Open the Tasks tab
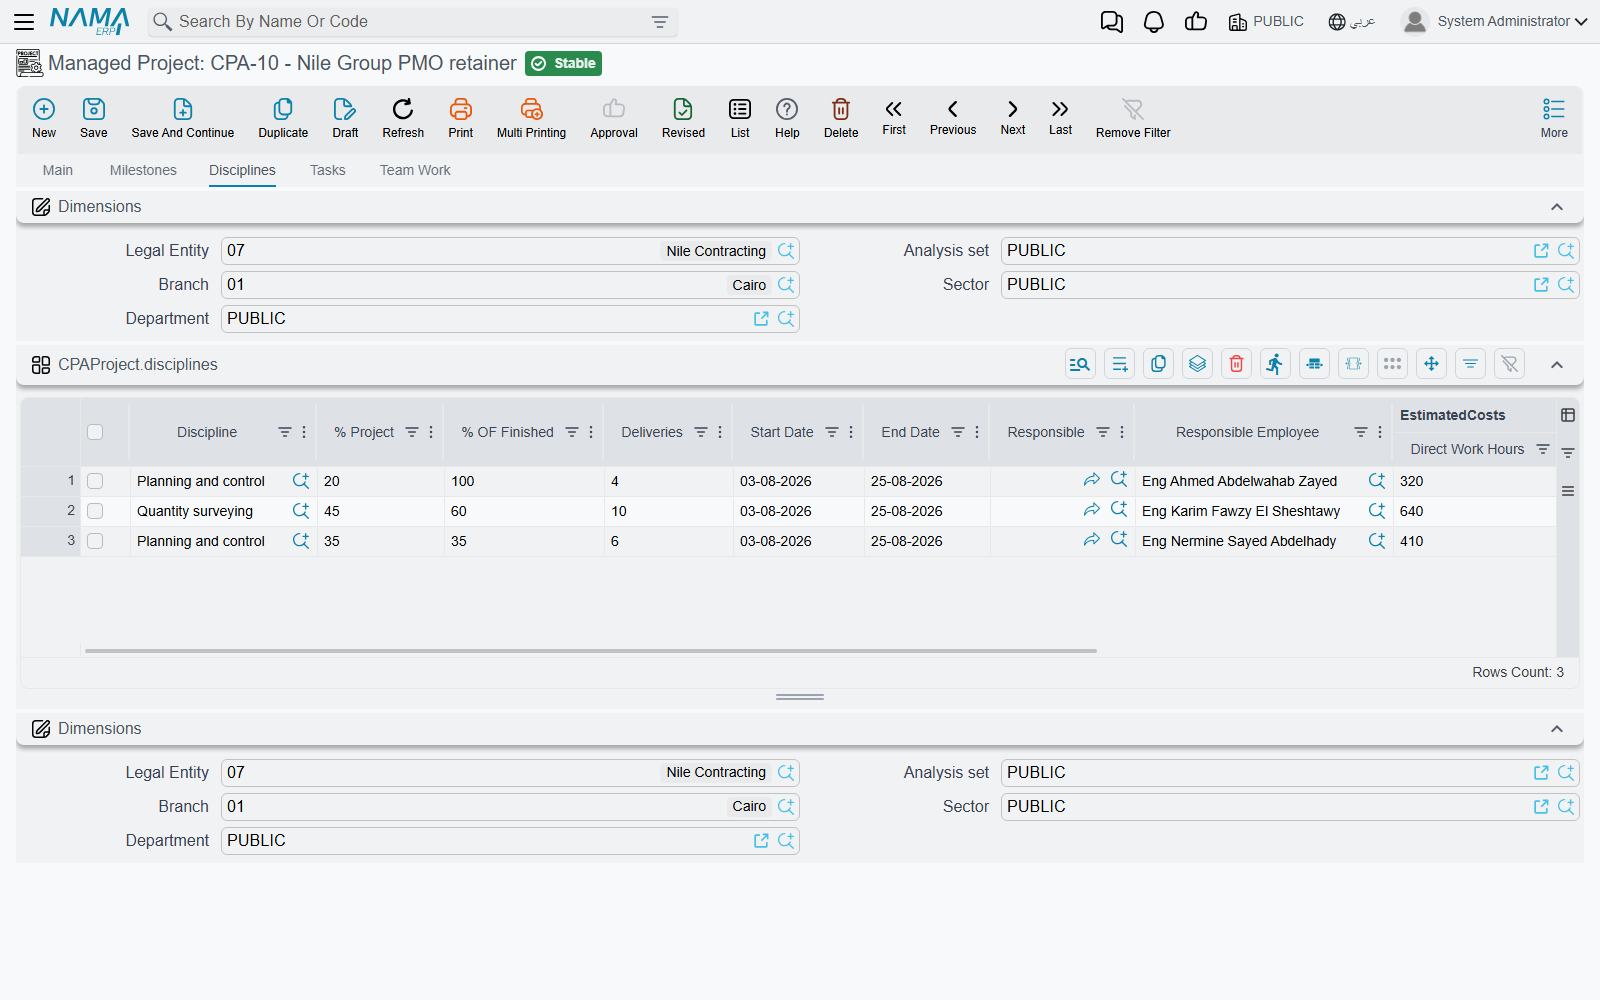Image resolution: width=1600 pixels, height=1000 pixels. pyautogui.click(x=328, y=170)
